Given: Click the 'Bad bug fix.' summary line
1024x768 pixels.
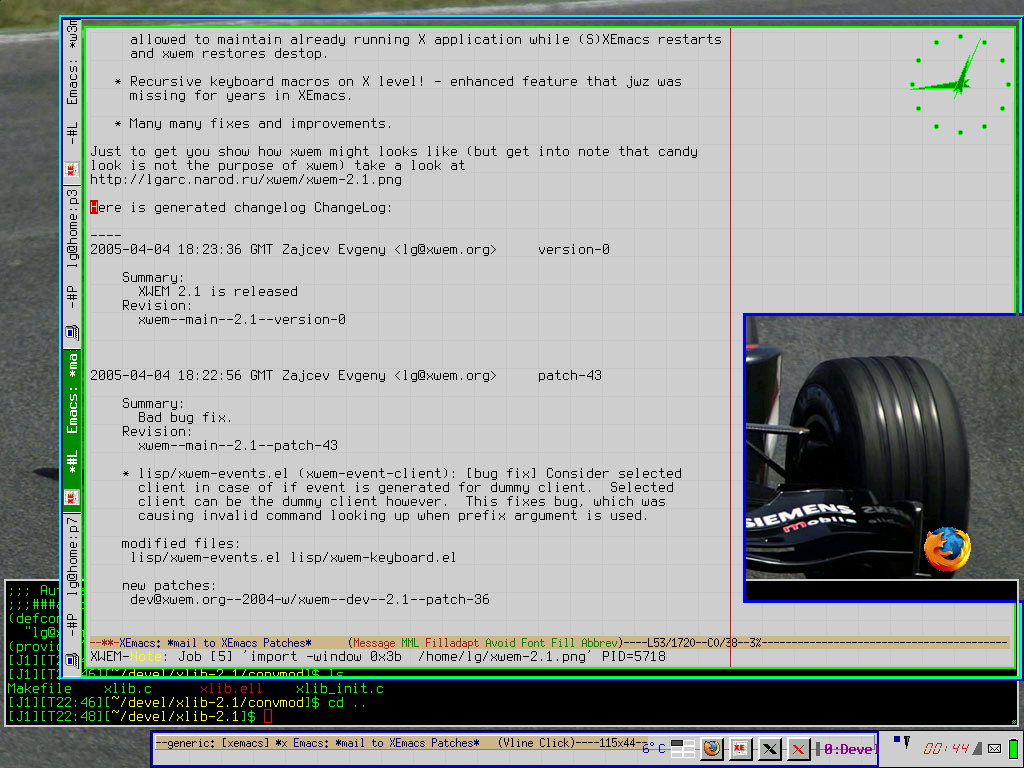Looking at the screenshot, I should pyautogui.click(x=185, y=418).
